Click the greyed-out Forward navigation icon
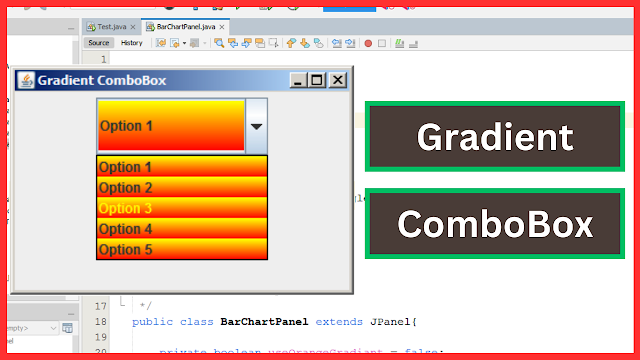640x360 pixels. tap(195, 43)
